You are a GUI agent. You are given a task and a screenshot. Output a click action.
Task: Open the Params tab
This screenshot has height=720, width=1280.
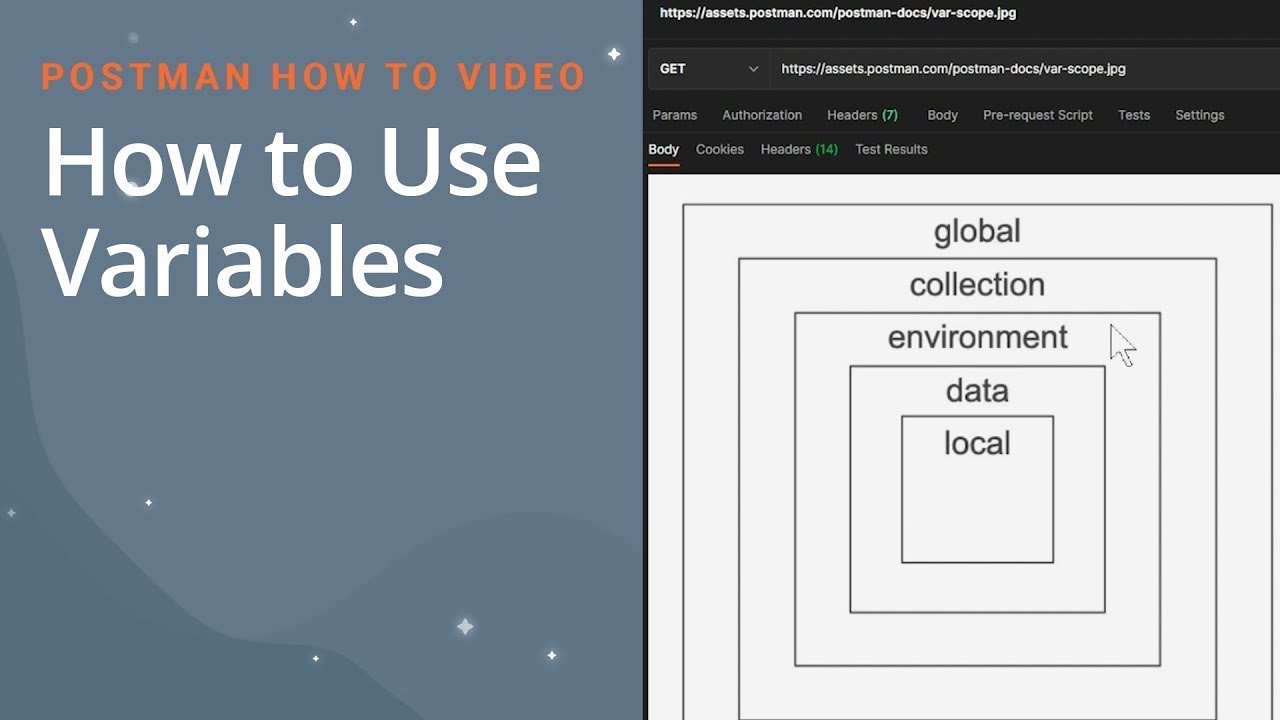(675, 115)
